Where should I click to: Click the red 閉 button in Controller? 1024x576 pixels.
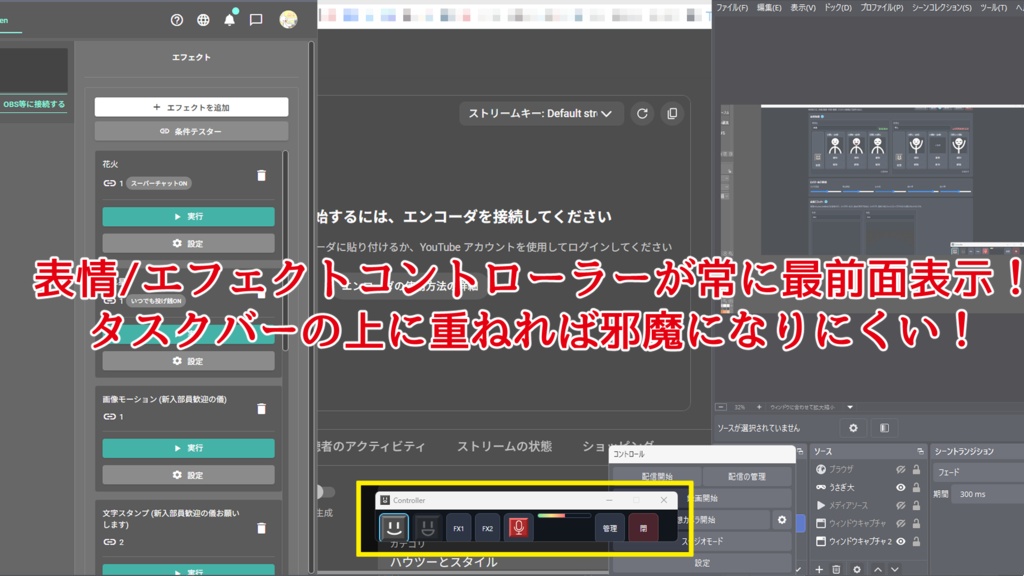[643, 528]
